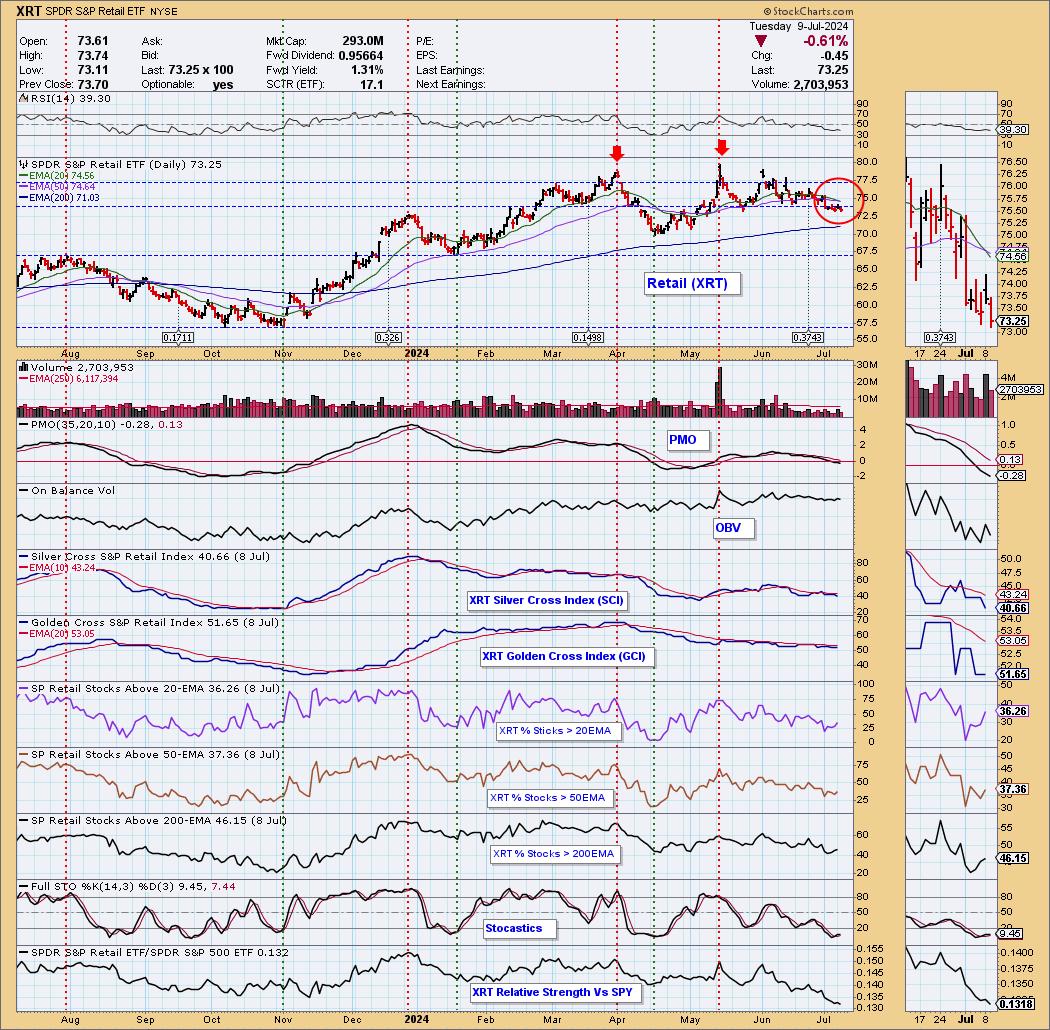Click the Chg value '-0.45'
This screenshot has height=1030, width=1050.
coord(834,56)
